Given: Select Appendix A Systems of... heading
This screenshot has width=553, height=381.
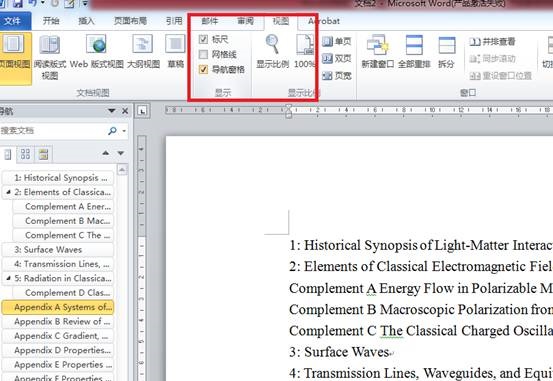Looking at the screenshot, I should click(x=58, y=307).
